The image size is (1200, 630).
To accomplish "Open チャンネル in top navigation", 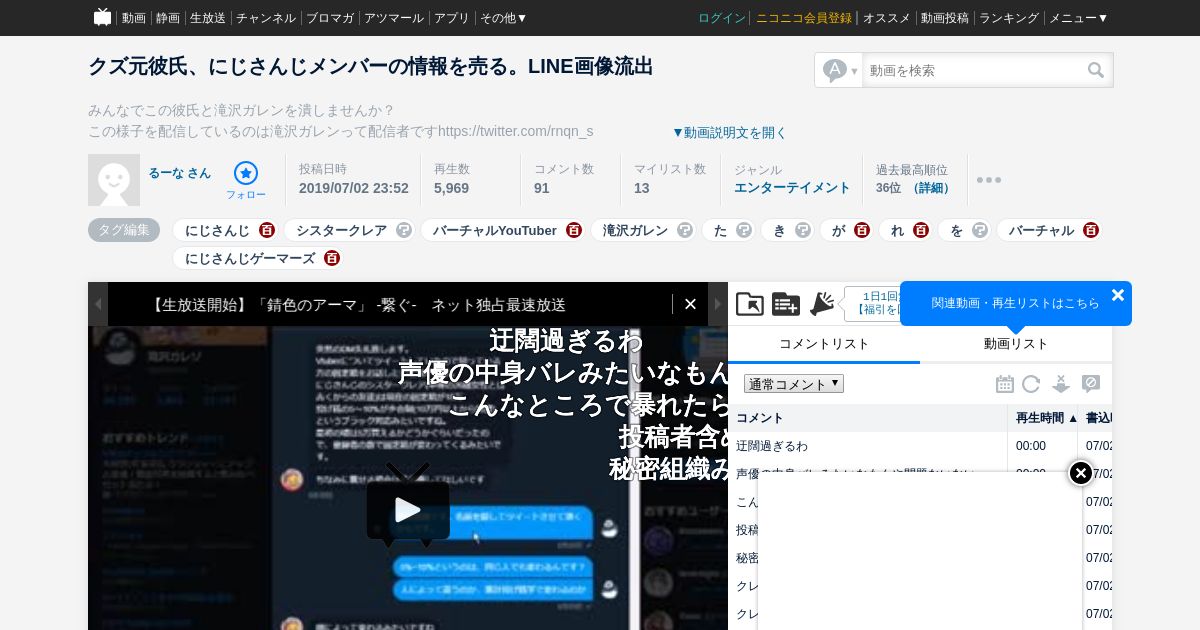I will (x=266, y=18).
